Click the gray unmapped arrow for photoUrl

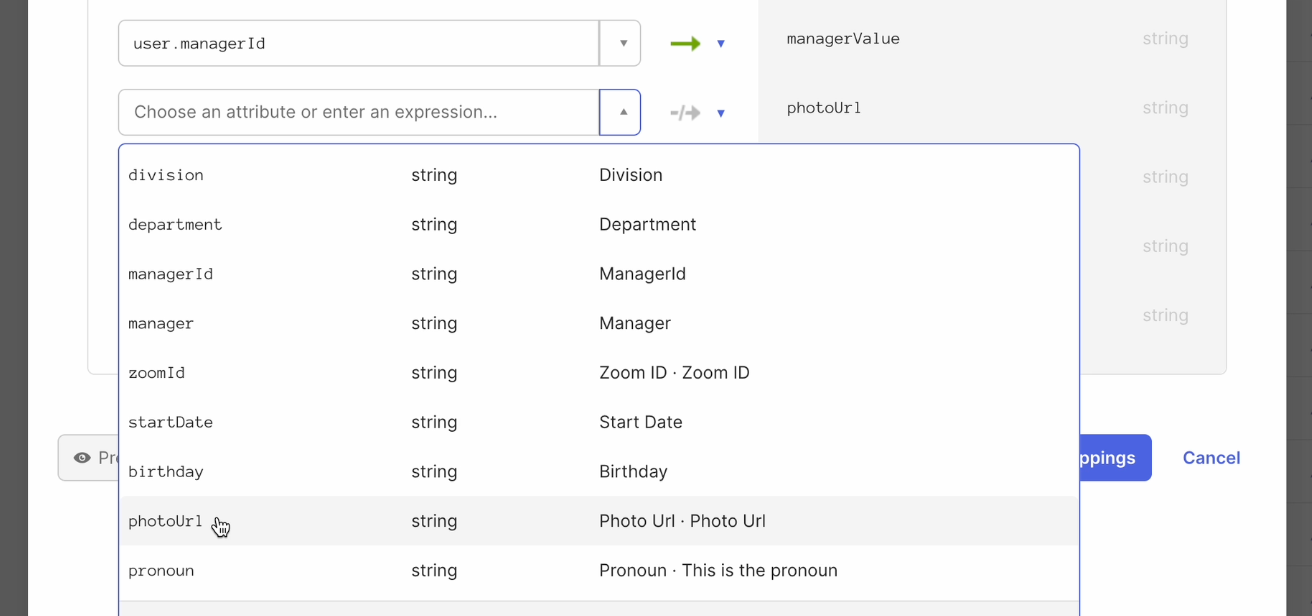(x=685, y=113)
